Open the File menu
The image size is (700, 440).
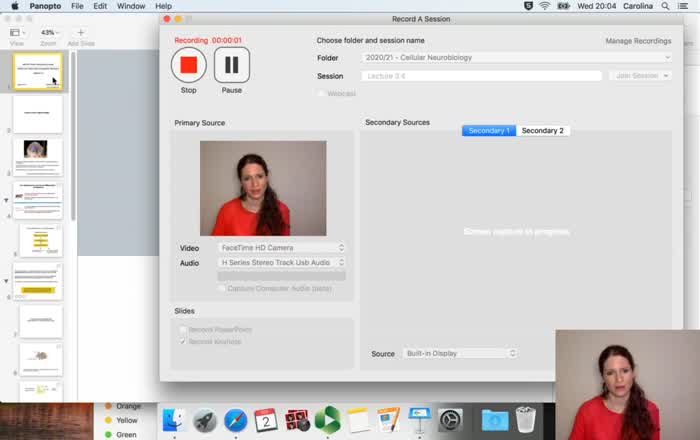tap(77, 6)
